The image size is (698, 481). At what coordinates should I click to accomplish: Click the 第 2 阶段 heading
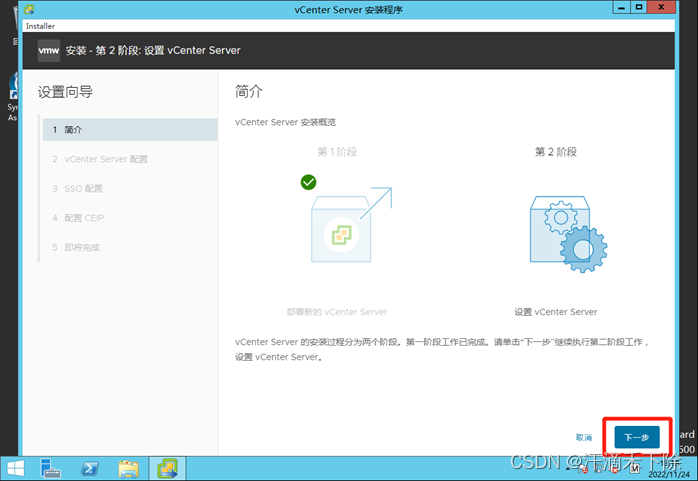pos(556,152)
